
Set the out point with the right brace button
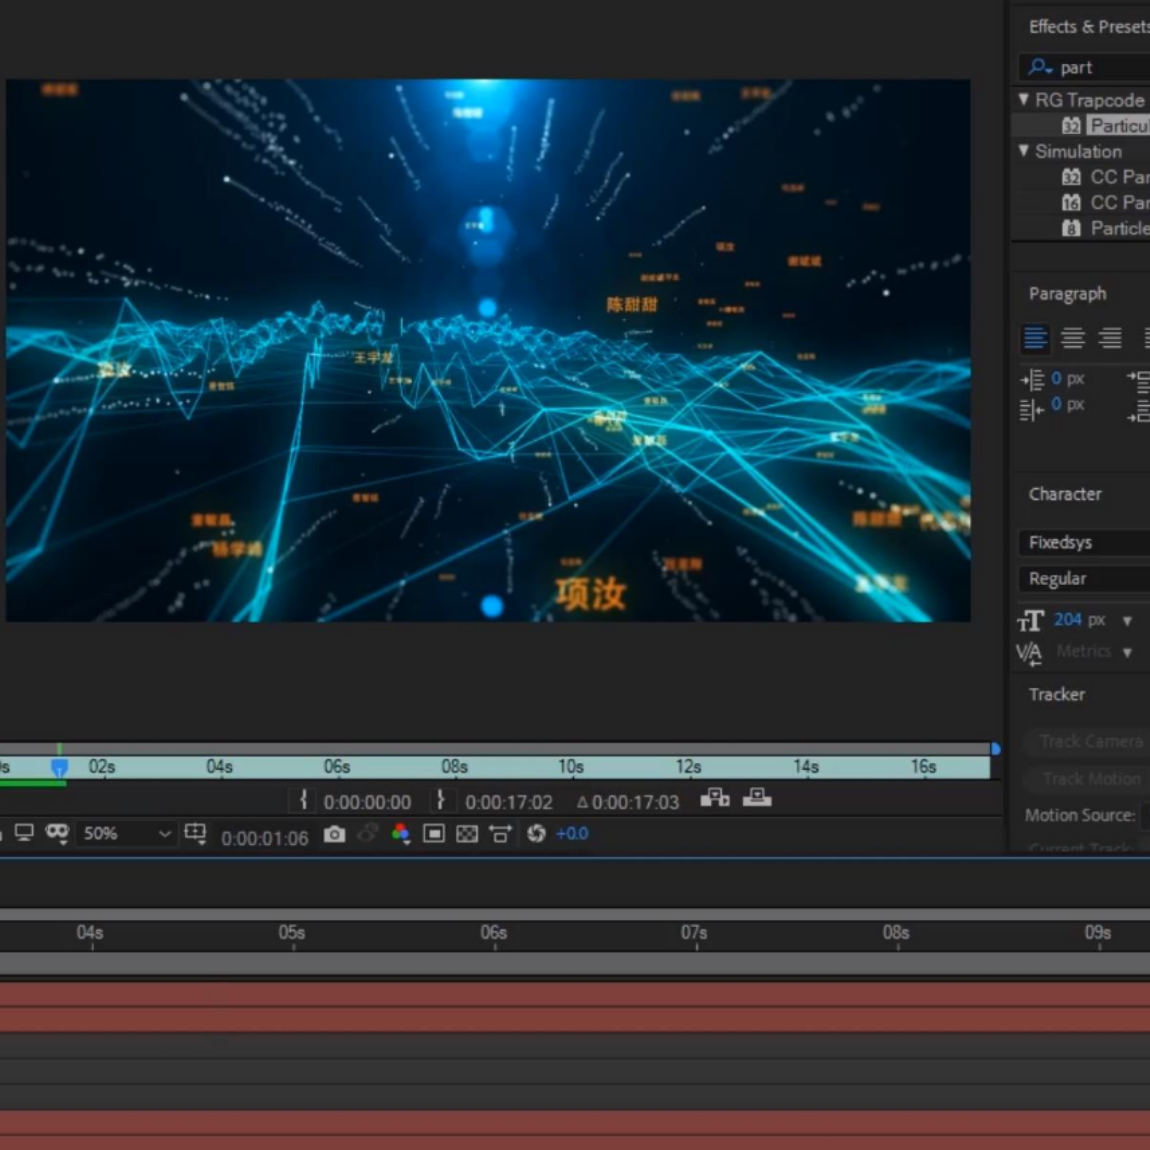[x=440, y=799]
